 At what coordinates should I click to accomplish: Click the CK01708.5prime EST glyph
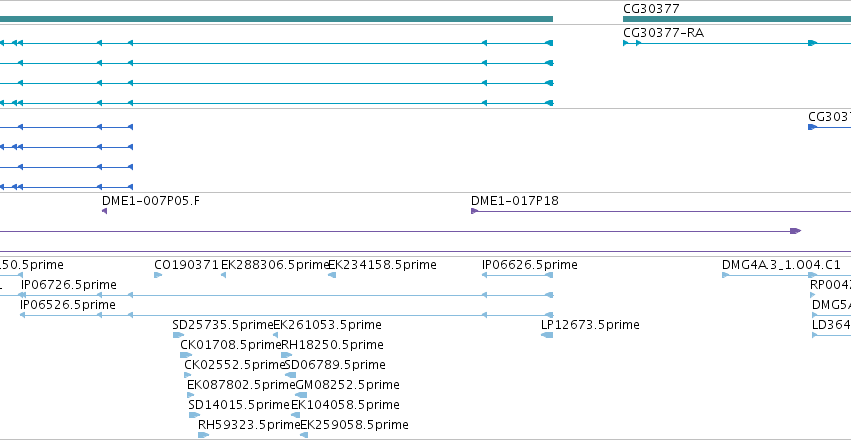pyautogui.click(x=186, y=355)
